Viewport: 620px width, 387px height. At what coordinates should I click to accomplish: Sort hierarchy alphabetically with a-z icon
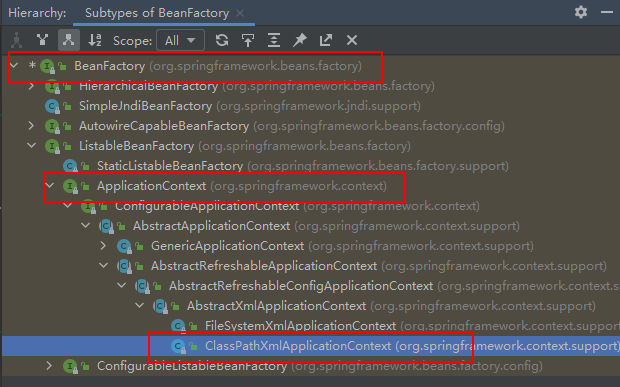tap(95, 40)
